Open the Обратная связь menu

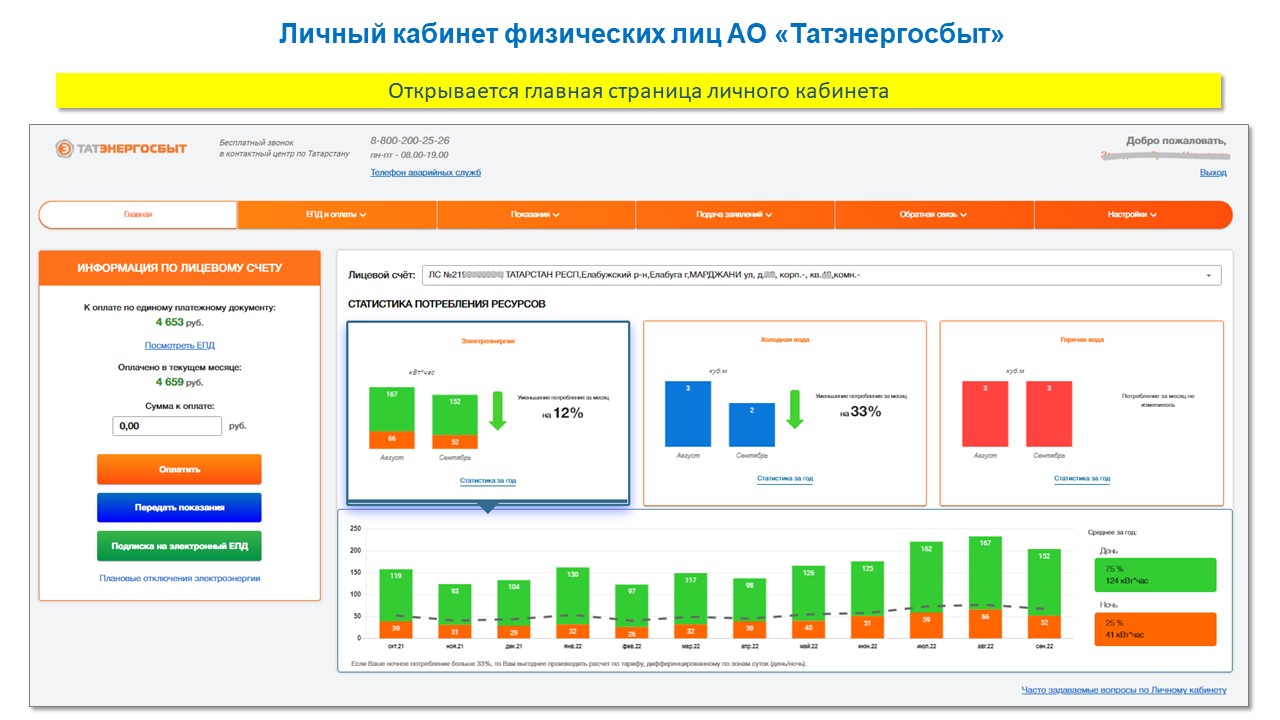click(933, 215)
